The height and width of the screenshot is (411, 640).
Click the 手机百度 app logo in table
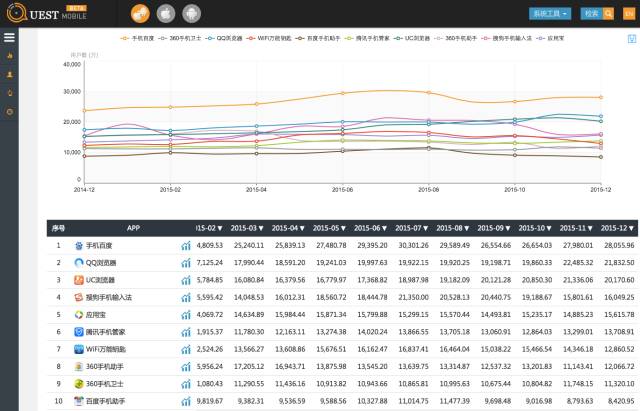[79, 246]
